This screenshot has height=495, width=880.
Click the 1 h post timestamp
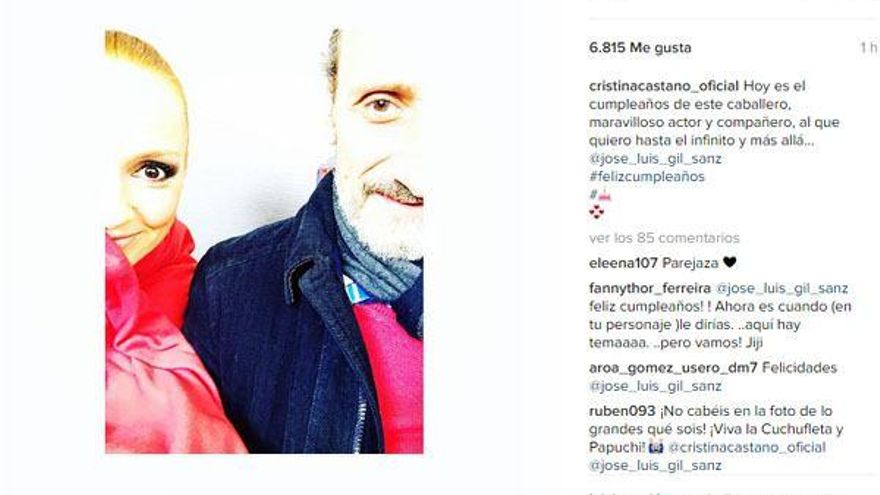tap(869, 48)
